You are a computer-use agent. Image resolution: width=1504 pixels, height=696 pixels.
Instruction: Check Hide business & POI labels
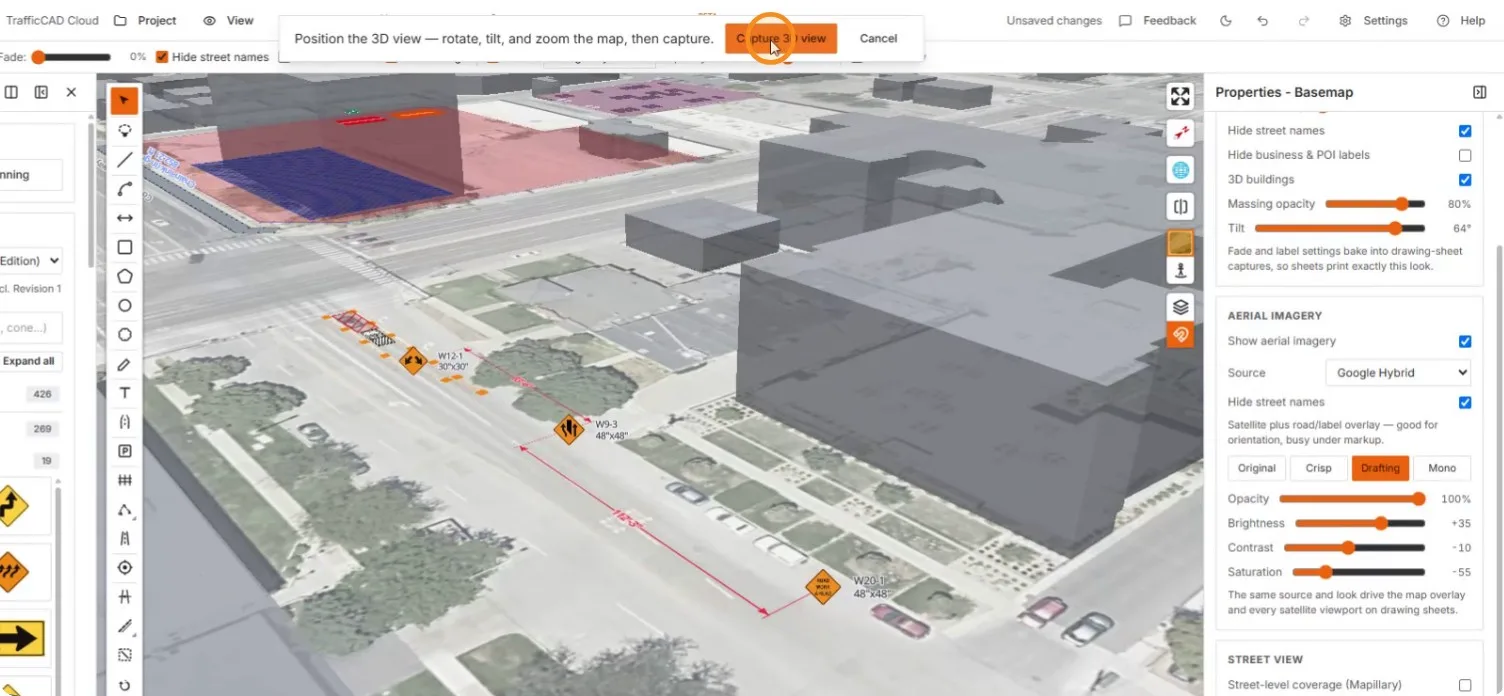(x=1465, y=155)
